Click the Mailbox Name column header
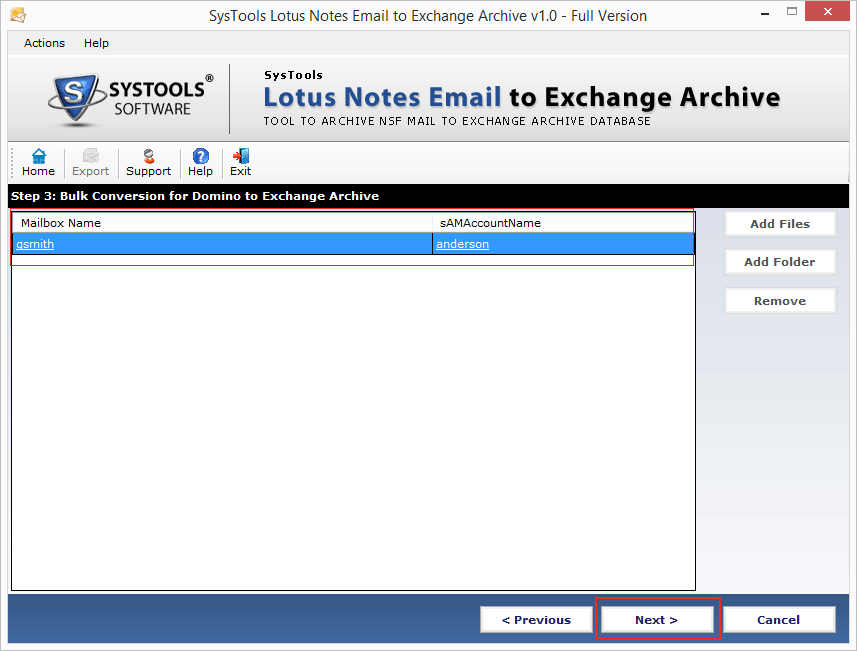 point(222,223)
